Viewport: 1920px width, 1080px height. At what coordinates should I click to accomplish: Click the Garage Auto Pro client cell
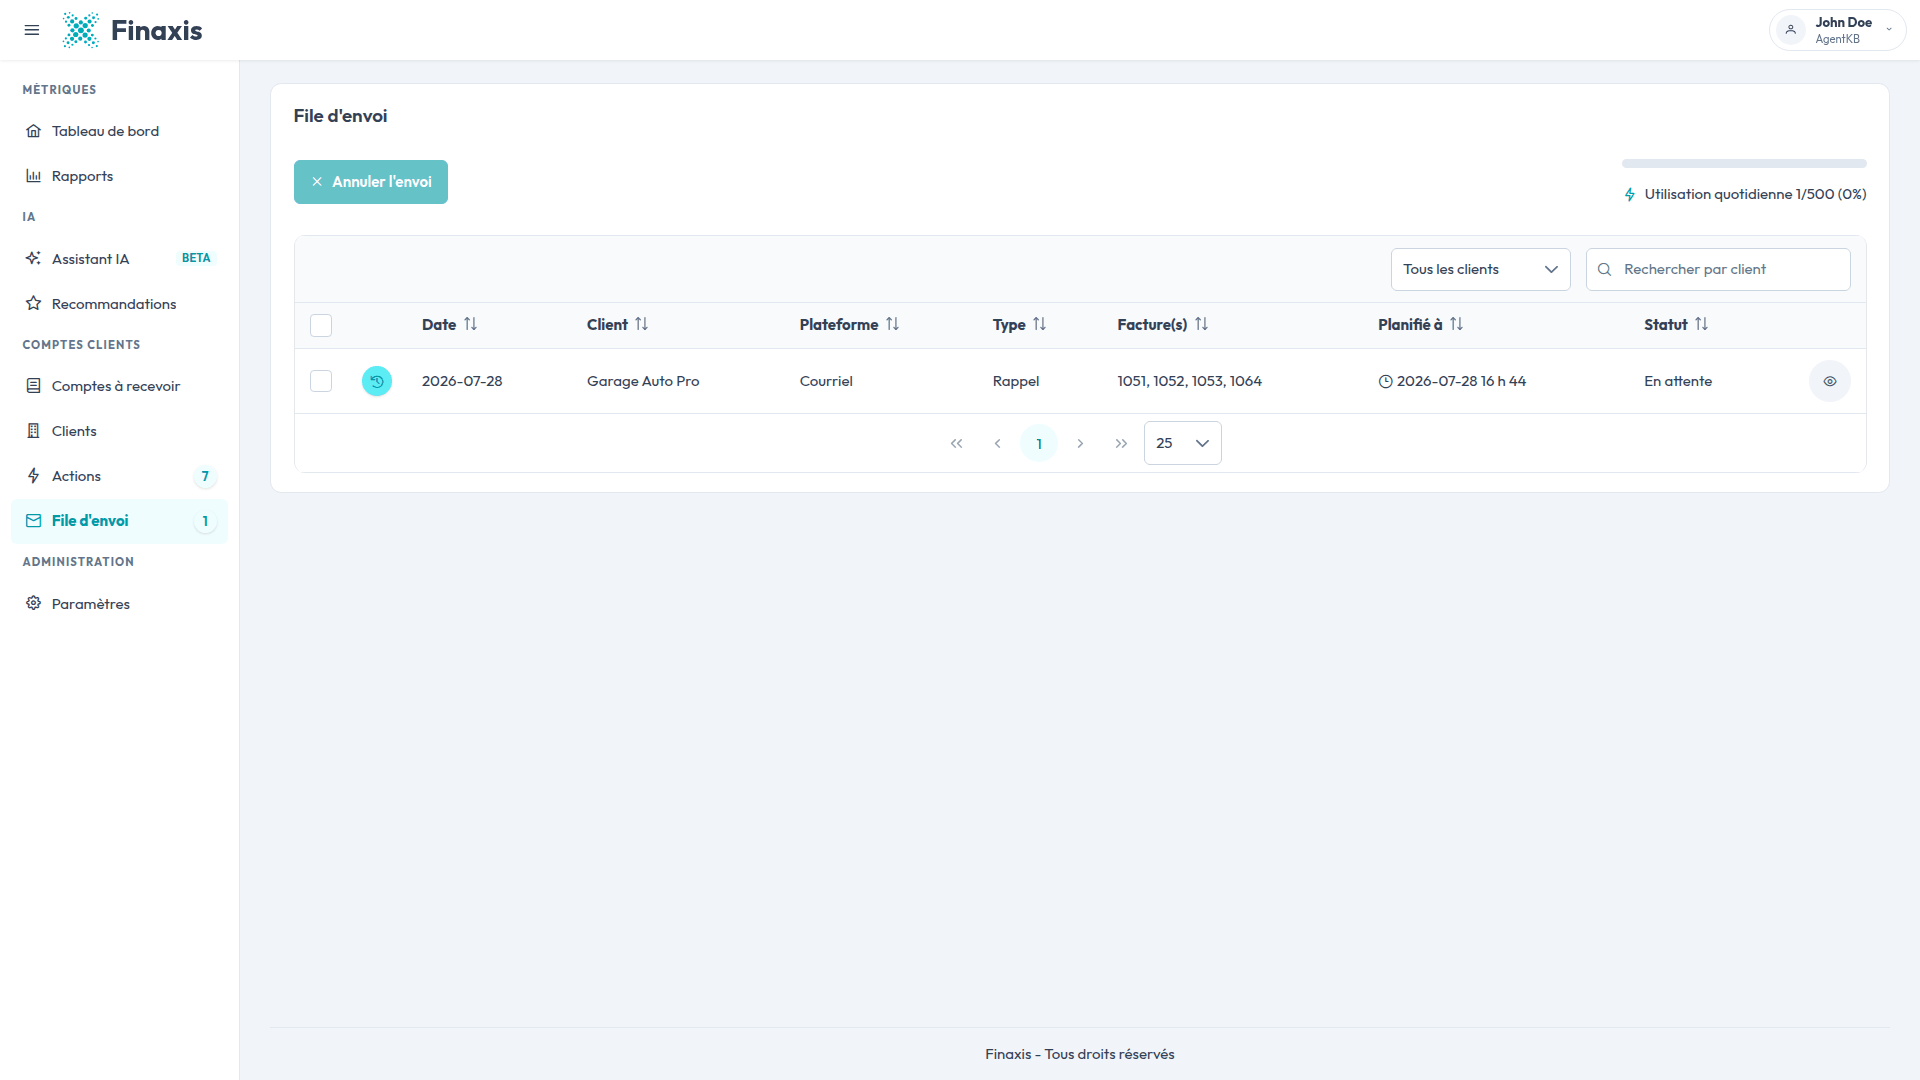tap(643, 381)
